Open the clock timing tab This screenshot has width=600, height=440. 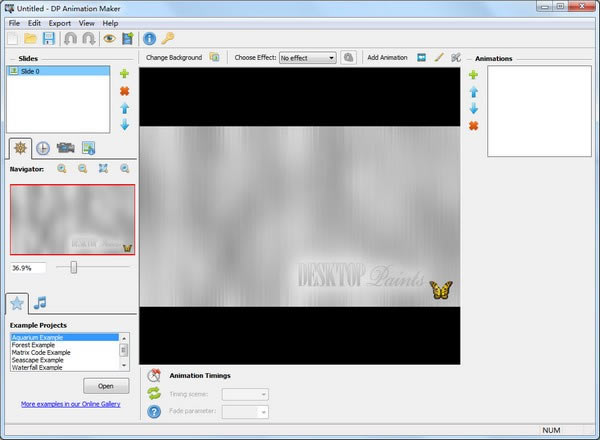[x=43, y=149]
